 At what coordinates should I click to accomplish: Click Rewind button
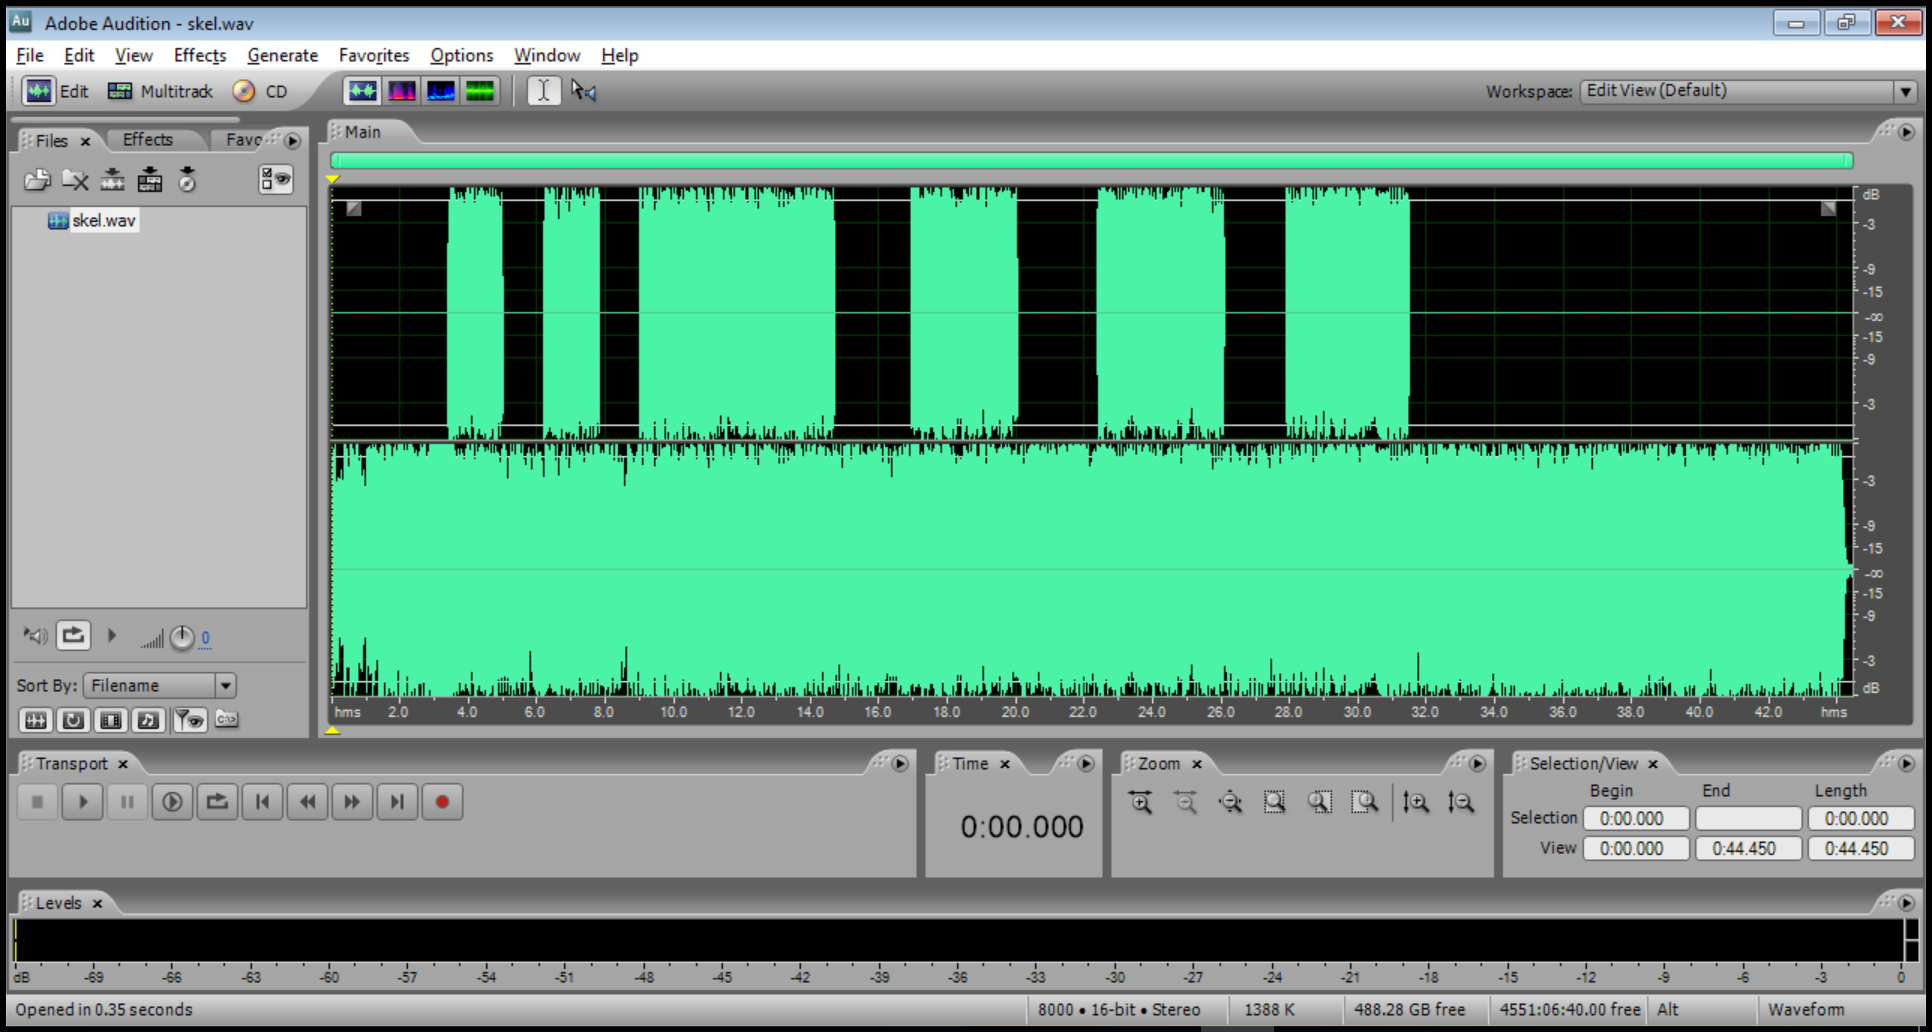307,802
